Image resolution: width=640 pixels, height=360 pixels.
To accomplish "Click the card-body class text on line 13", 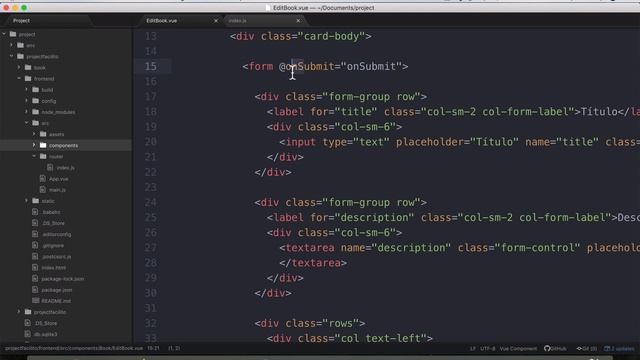I will tap(334, 36).
